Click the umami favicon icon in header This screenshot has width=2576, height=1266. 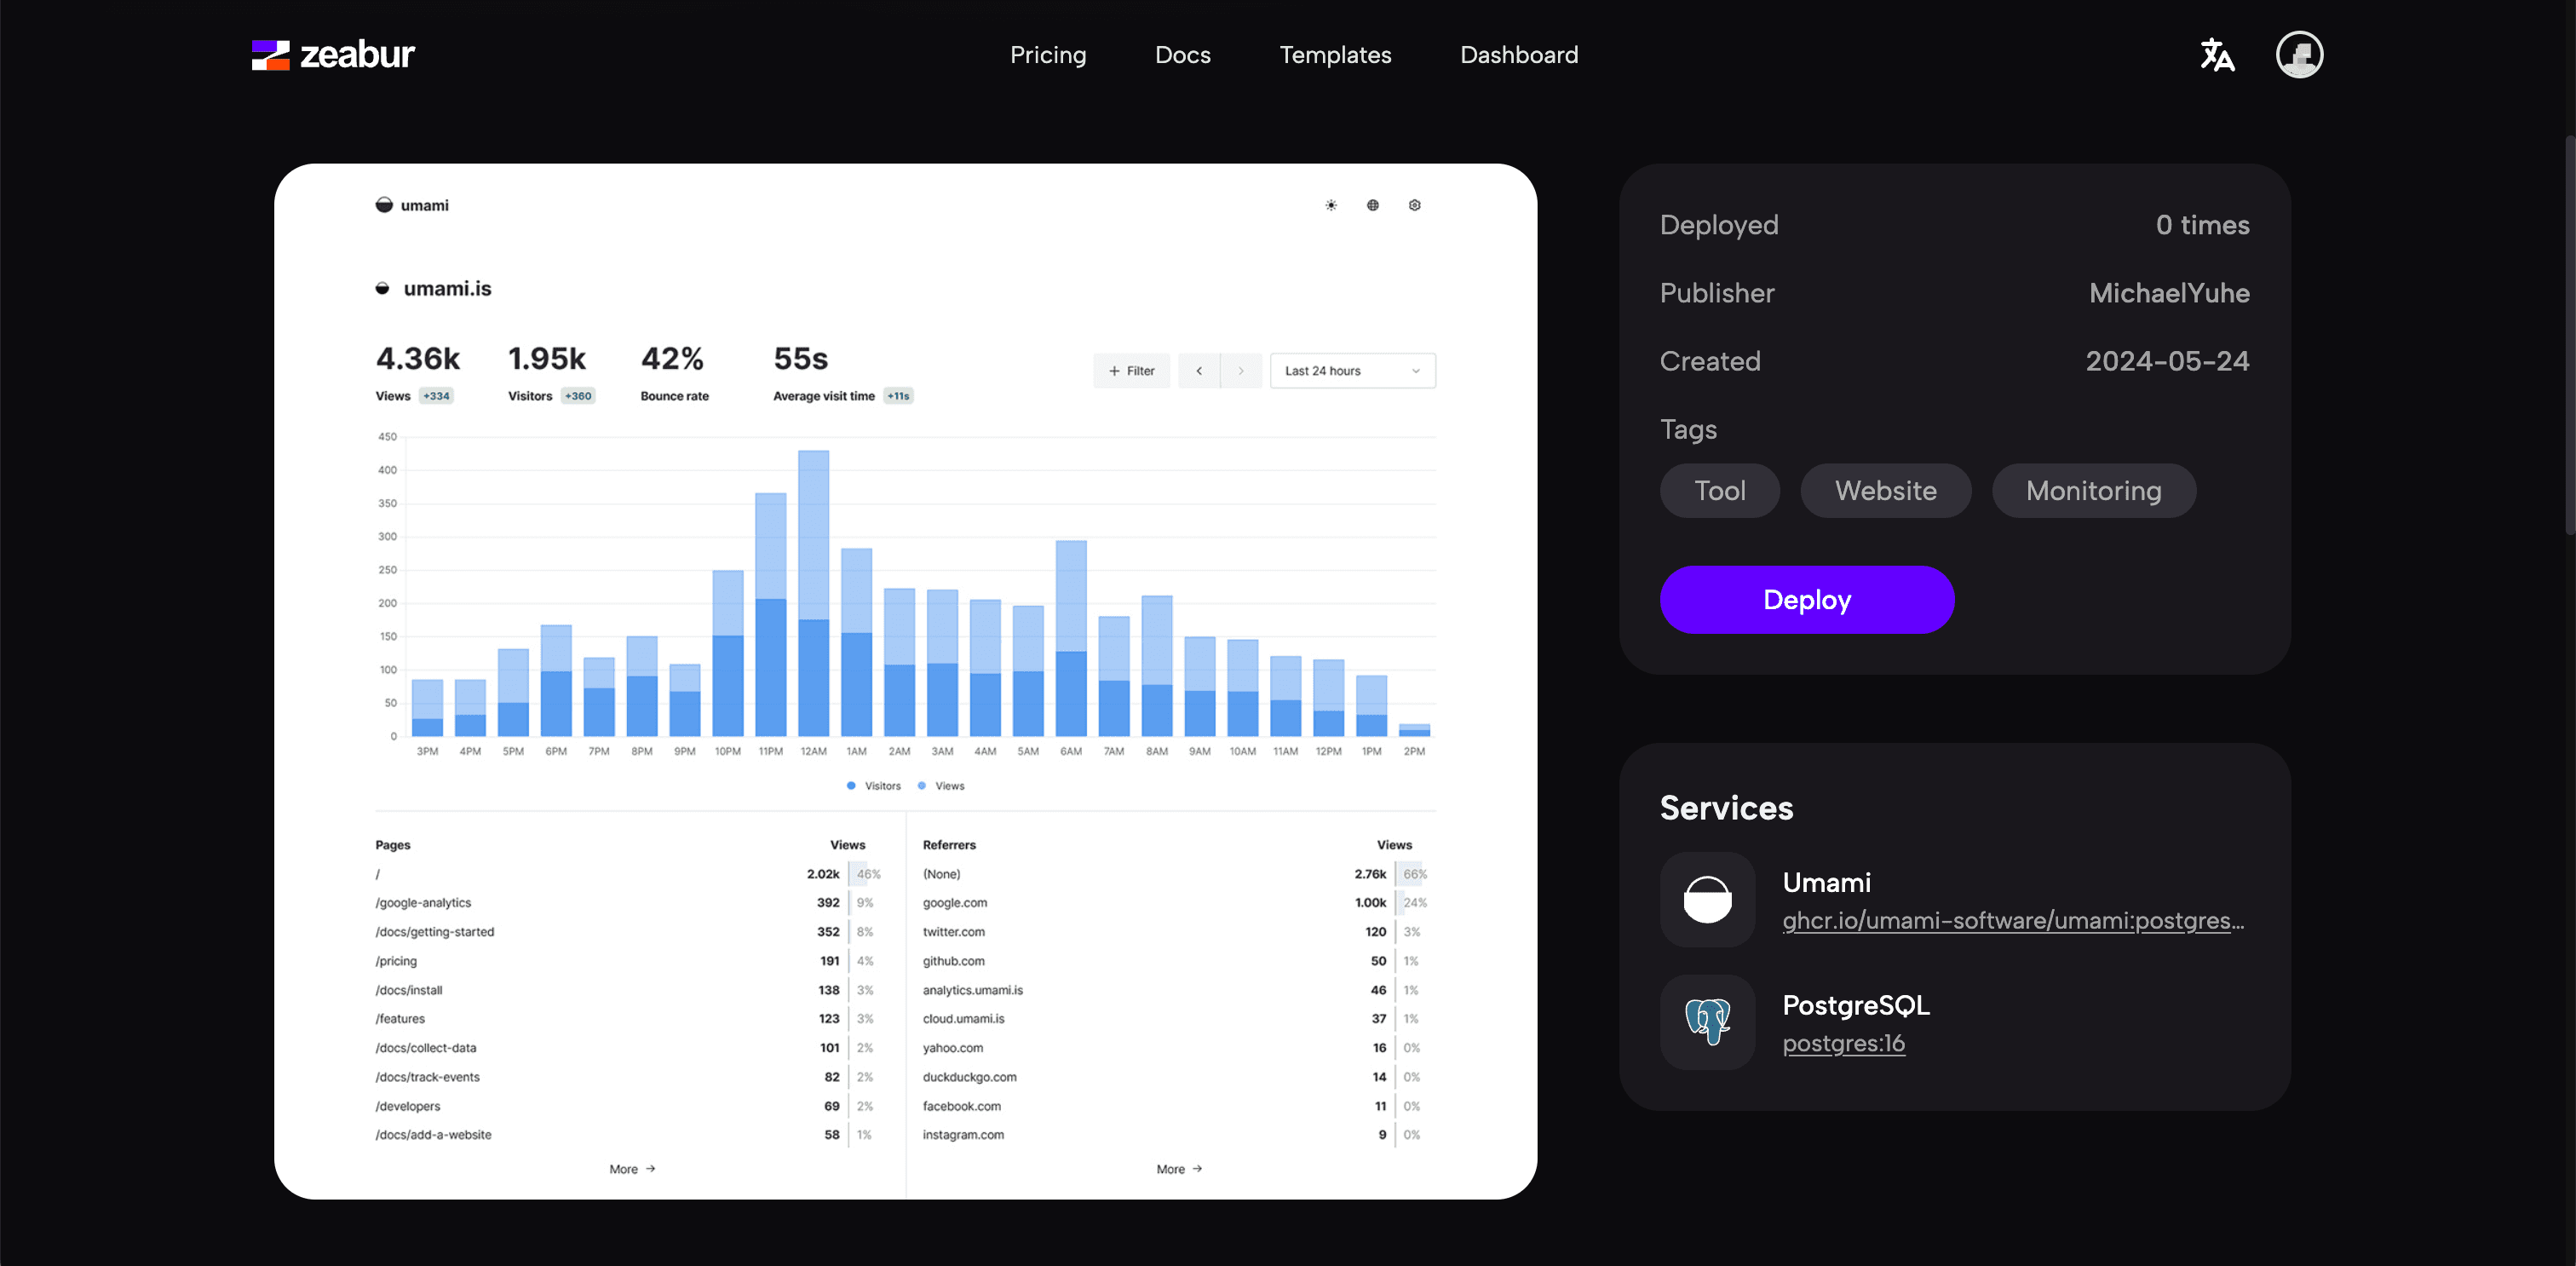pyautogui.click(x=381, y=204)
